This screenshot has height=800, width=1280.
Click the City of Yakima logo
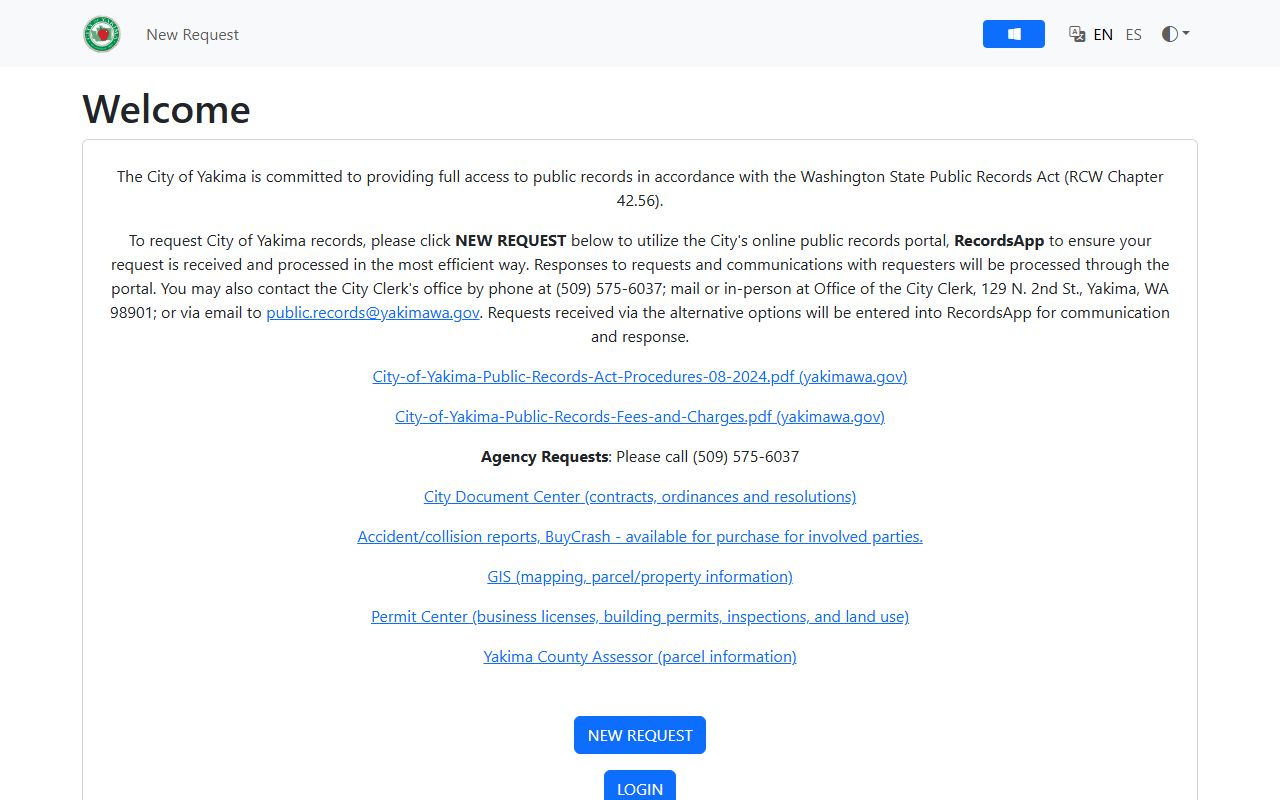[102, 34]
